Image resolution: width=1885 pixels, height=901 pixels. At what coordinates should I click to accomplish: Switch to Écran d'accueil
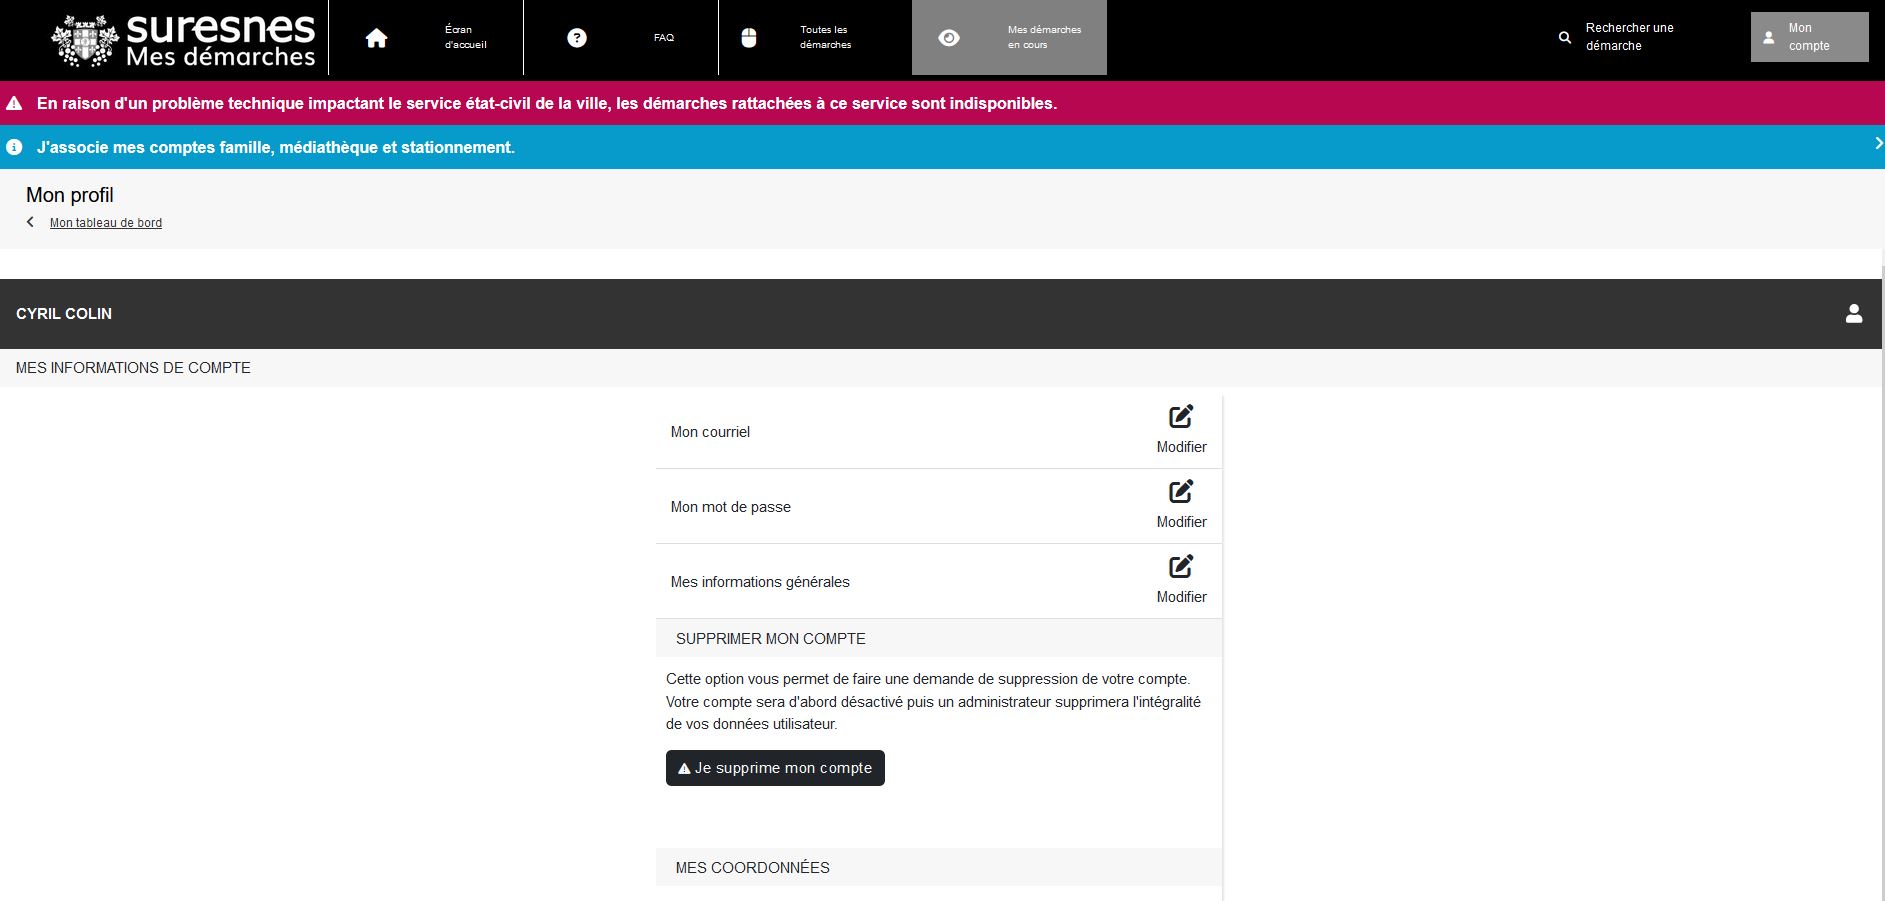click(465, 37)
